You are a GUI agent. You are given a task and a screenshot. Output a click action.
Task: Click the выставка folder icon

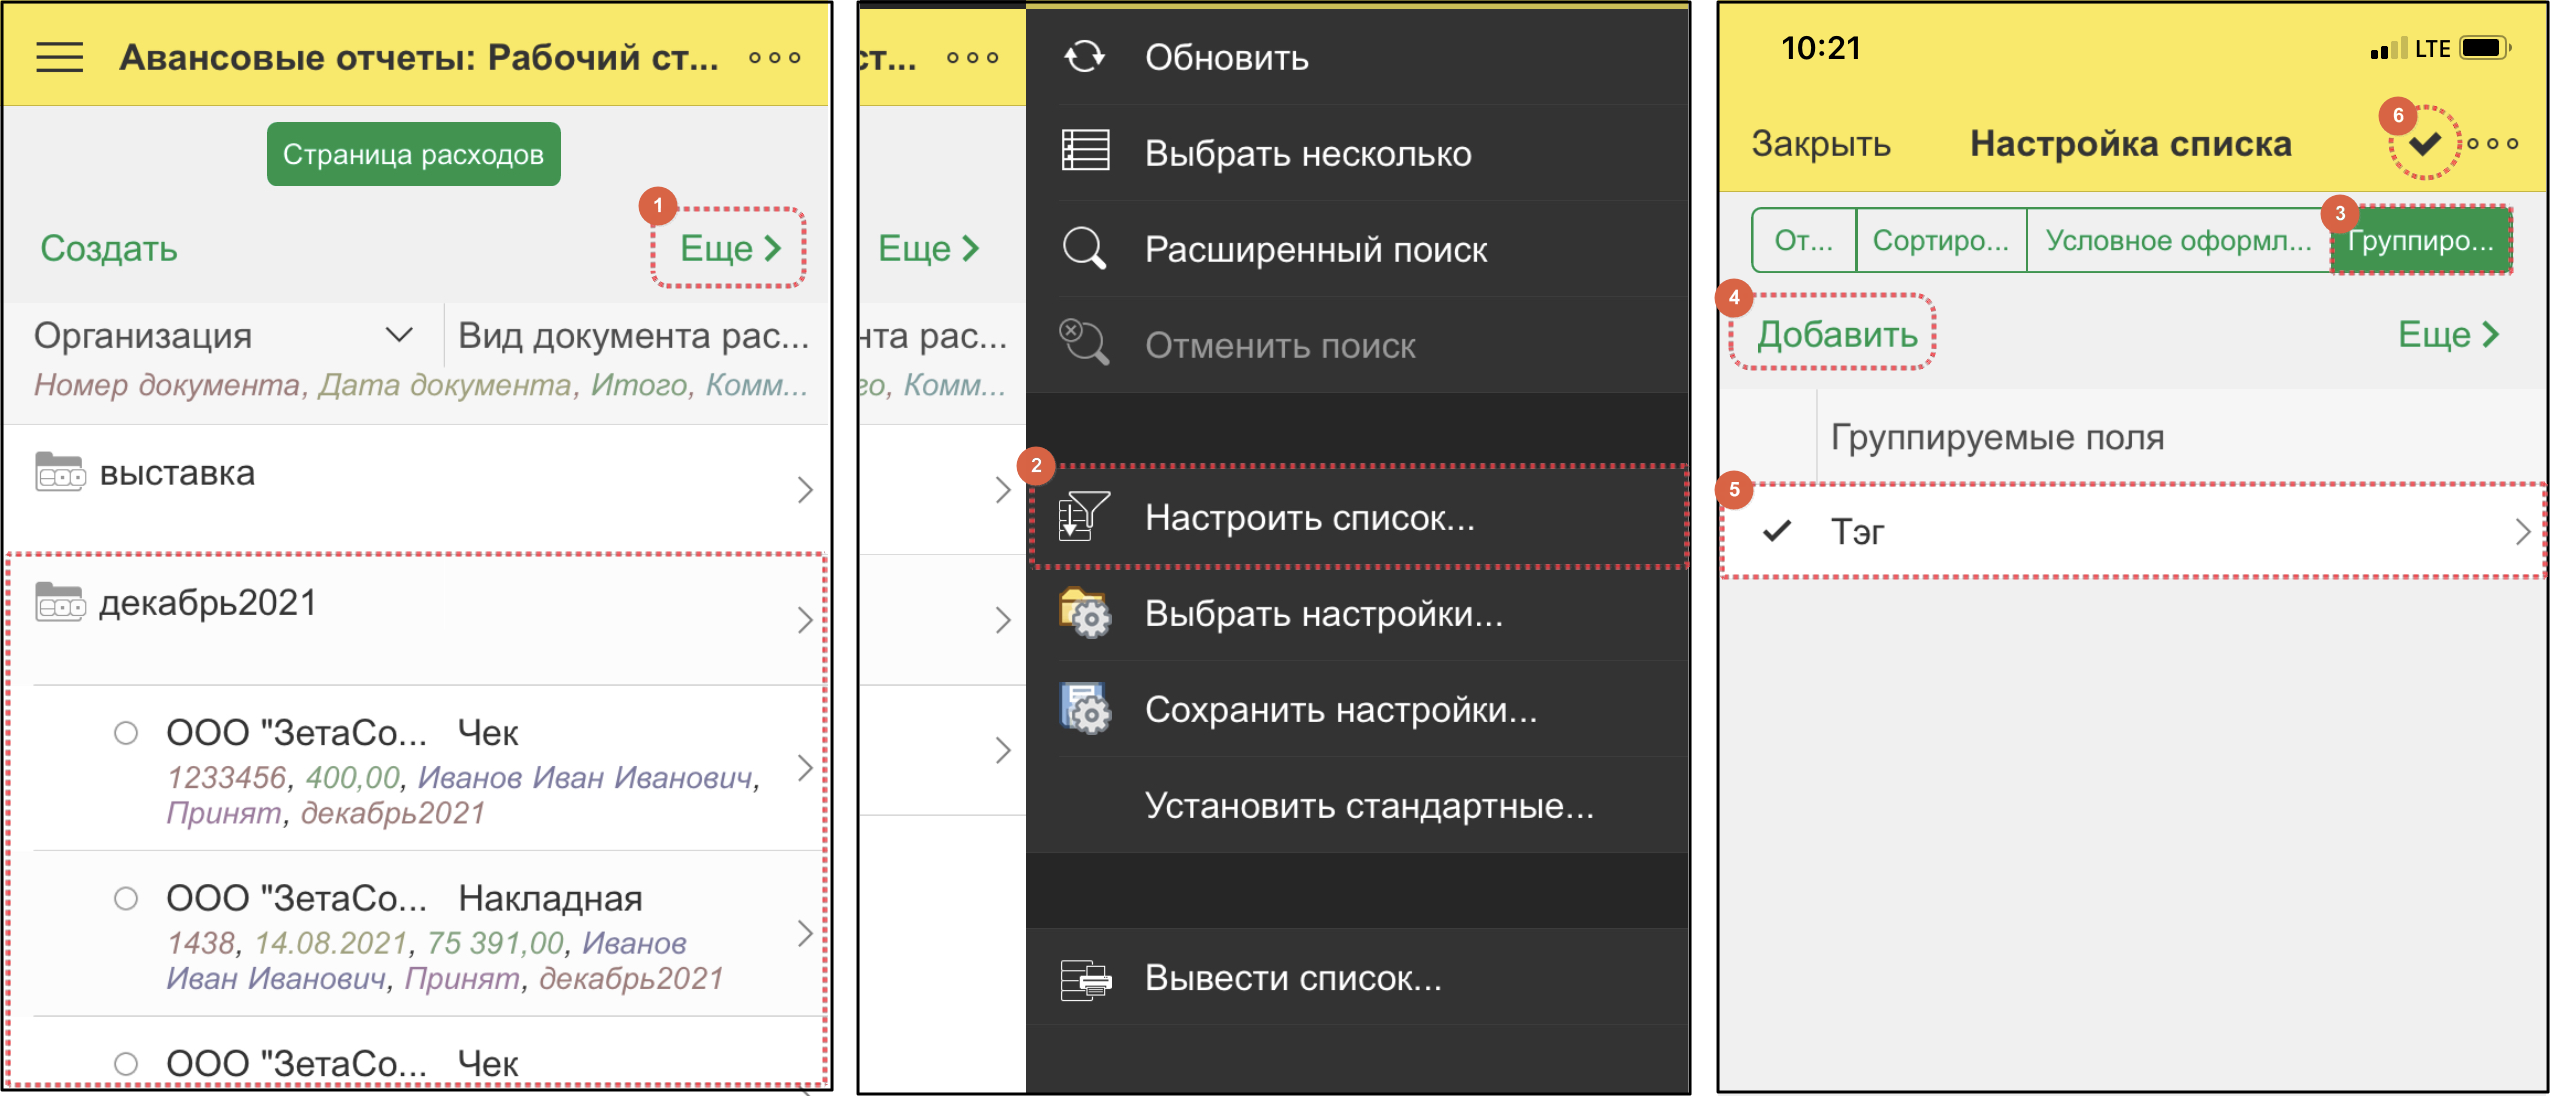click(x=60, y=472)
